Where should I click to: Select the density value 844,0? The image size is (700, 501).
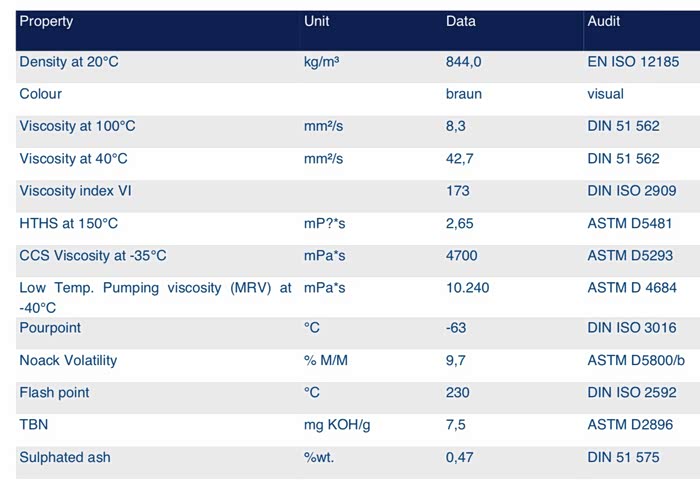point(464,62)
